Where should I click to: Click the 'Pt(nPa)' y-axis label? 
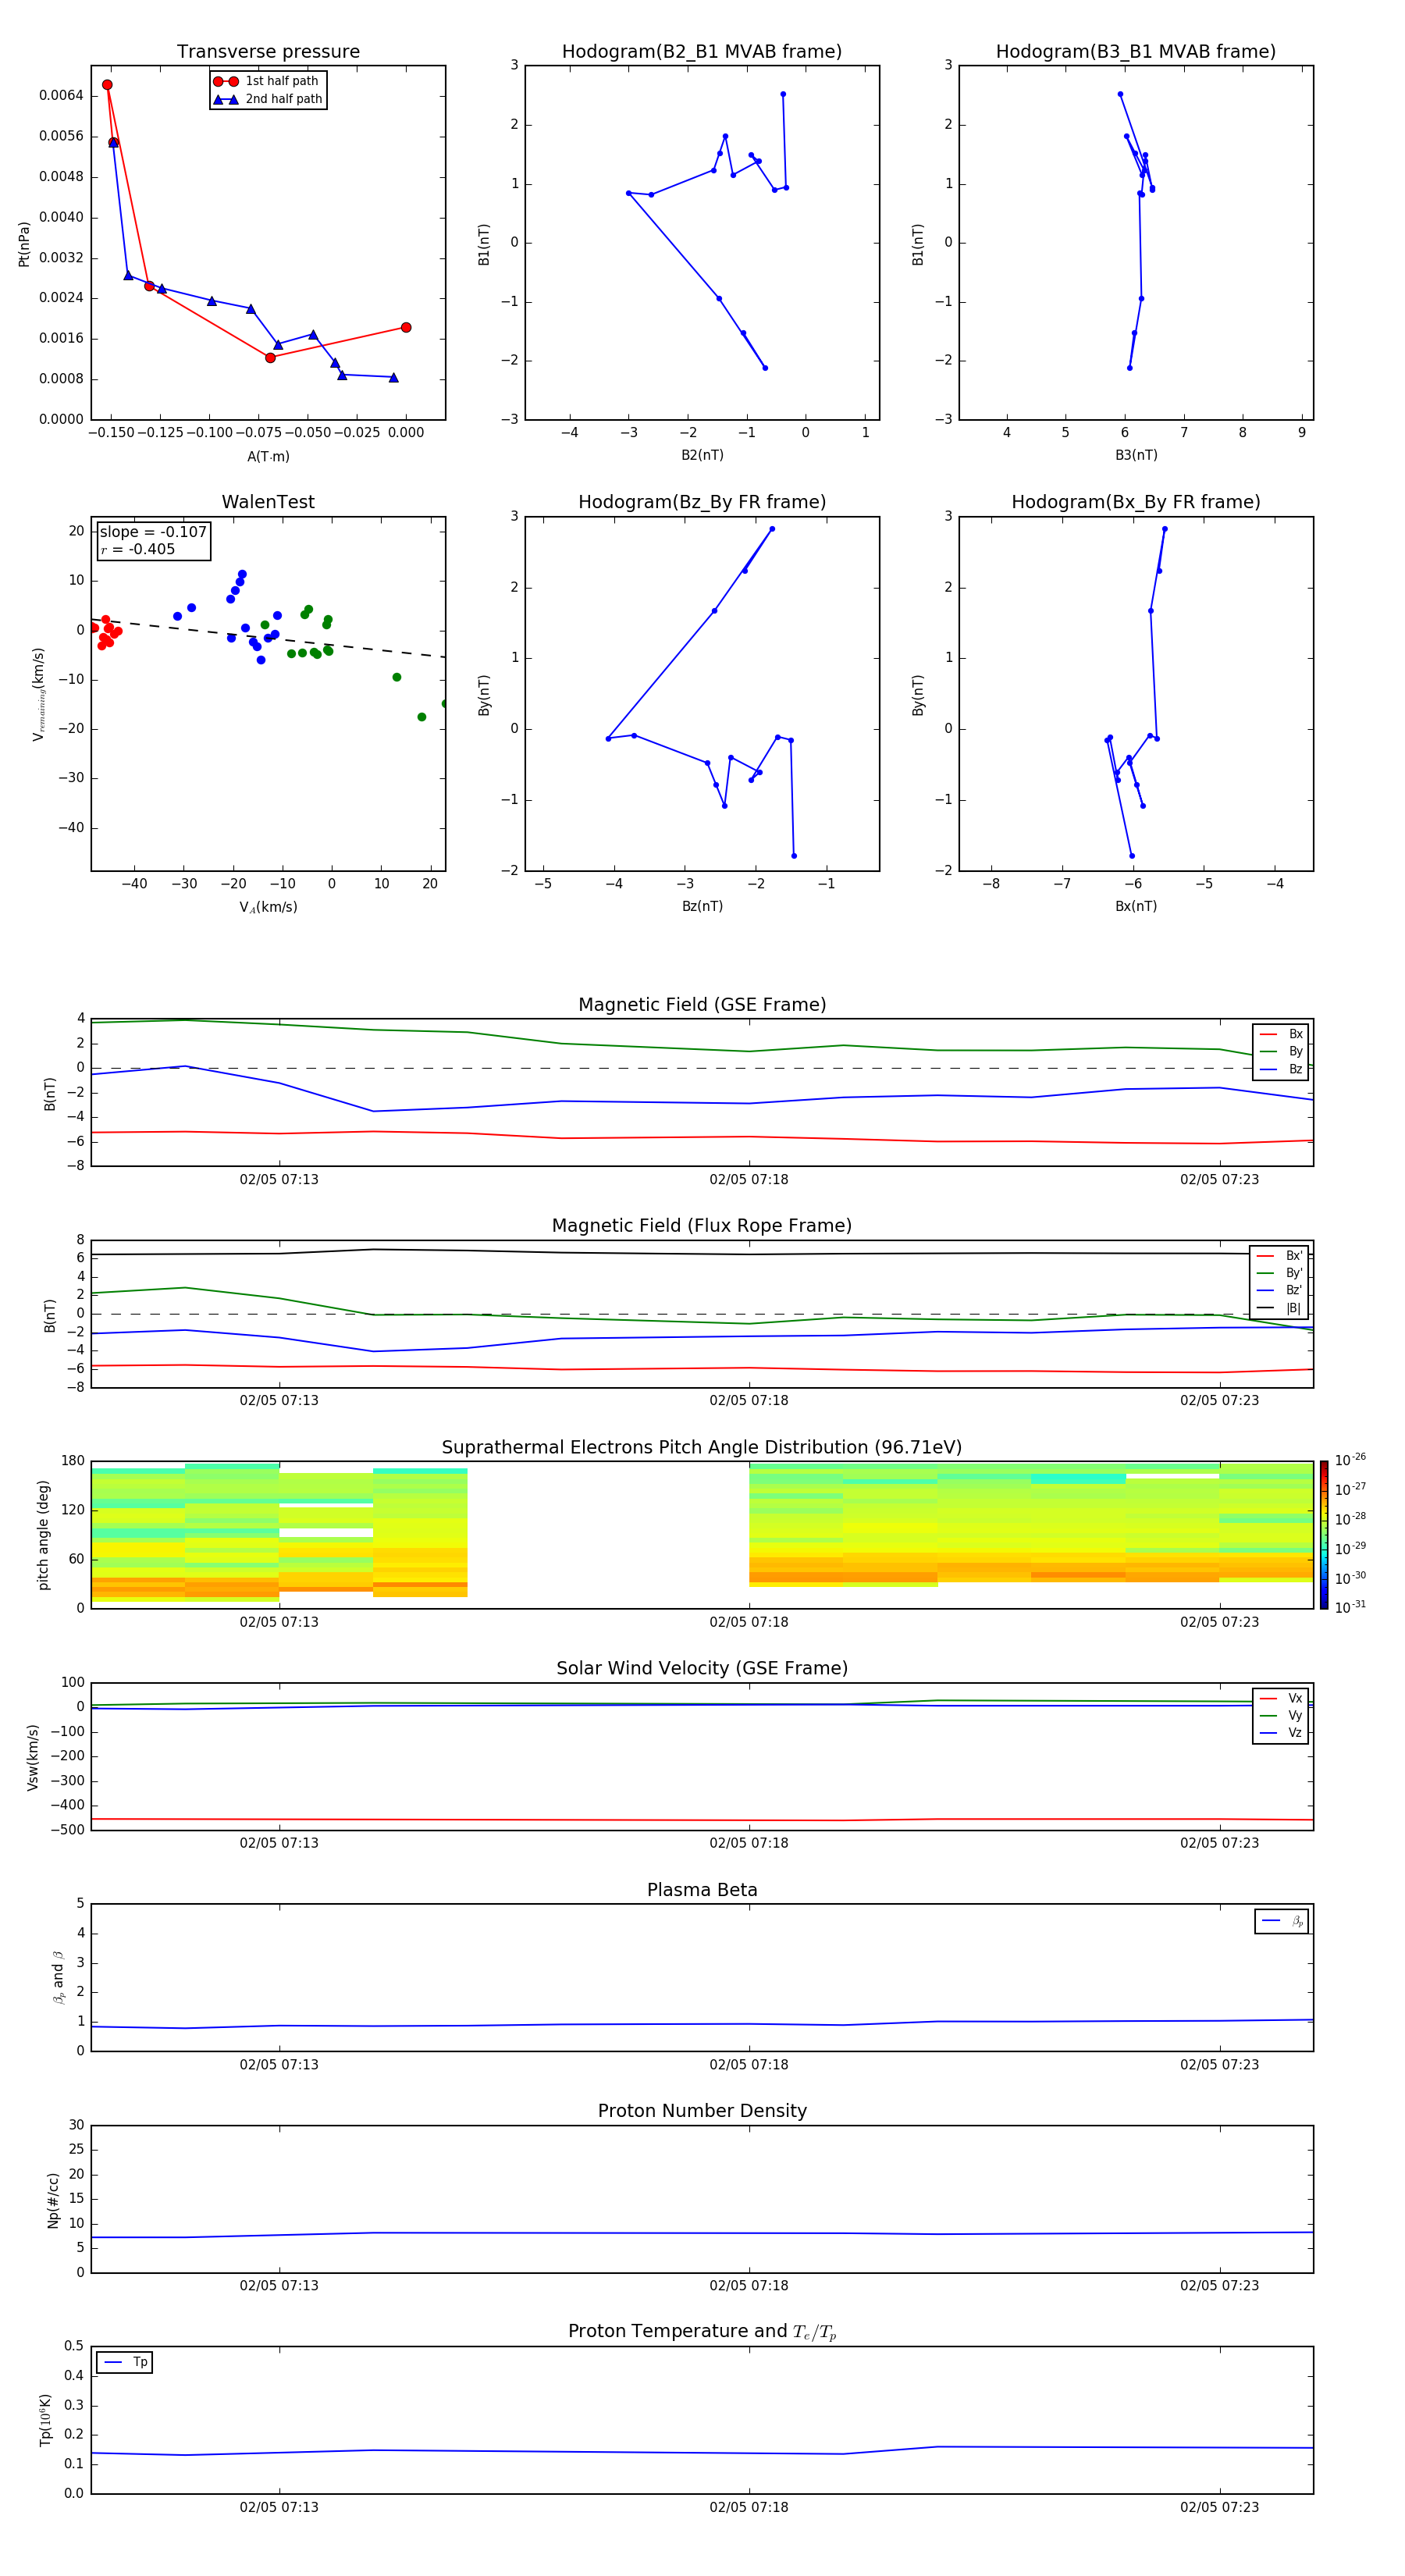[x=24, y=244]
